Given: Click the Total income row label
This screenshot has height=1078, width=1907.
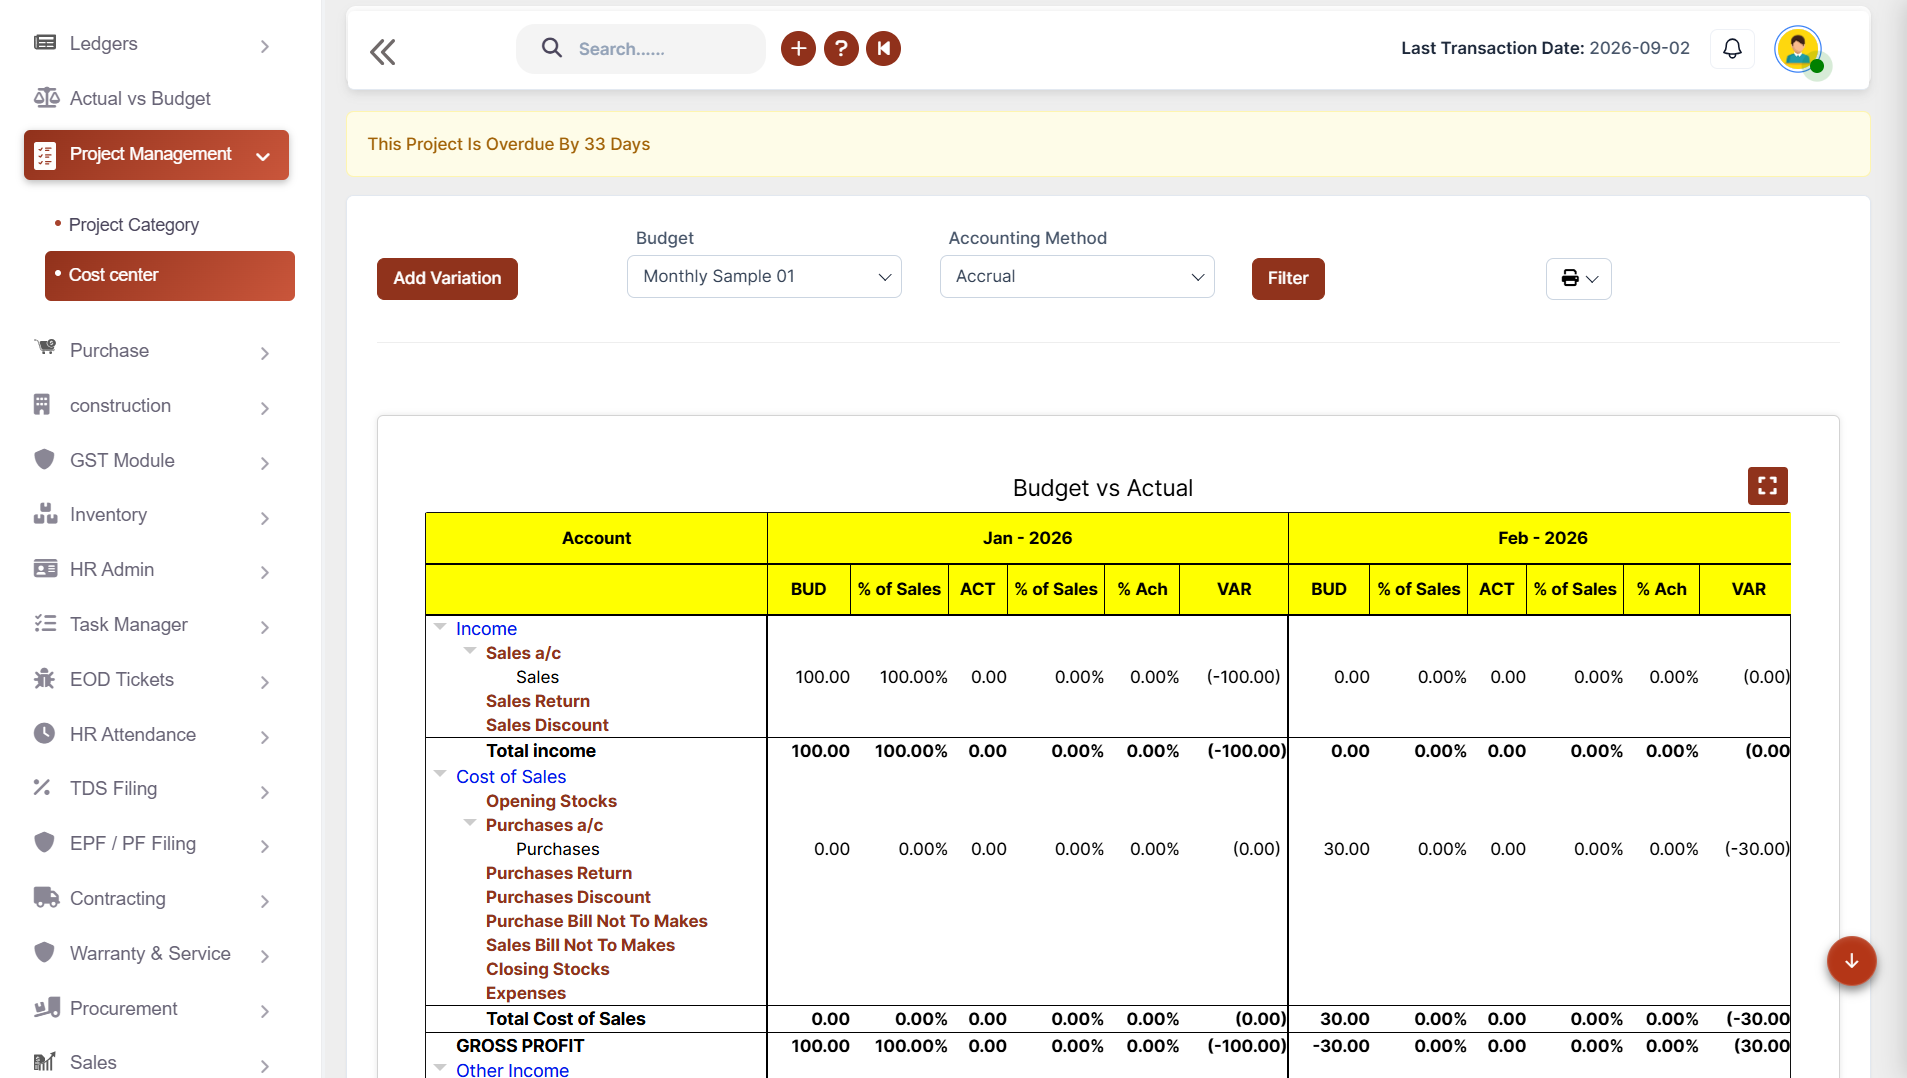Looking at the screenshot, I should [541, 750].
